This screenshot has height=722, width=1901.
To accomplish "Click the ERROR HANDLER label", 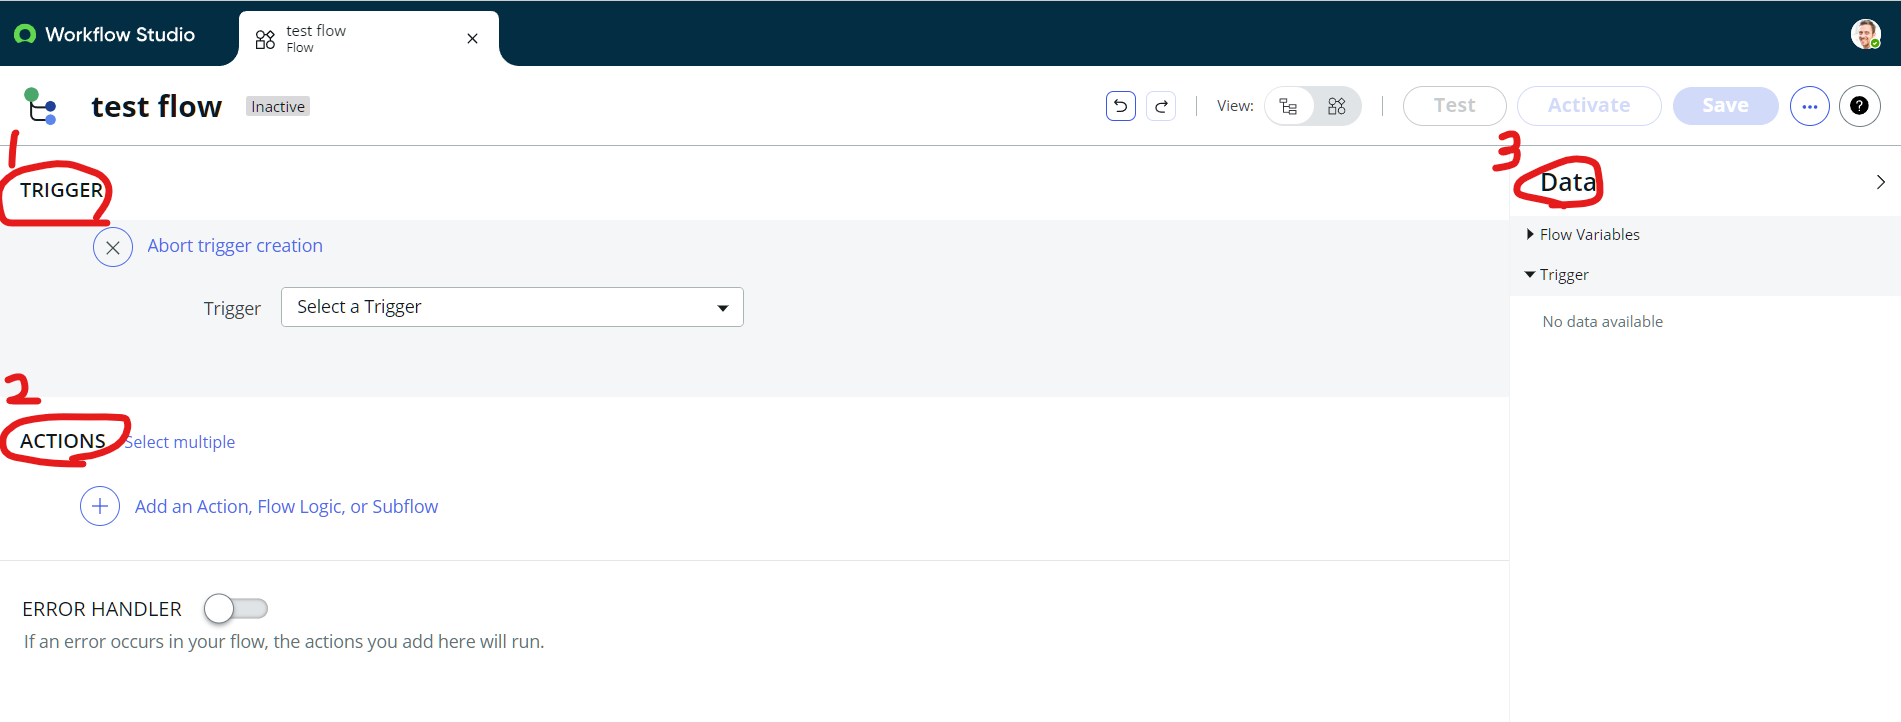I will tap(102, 609).
